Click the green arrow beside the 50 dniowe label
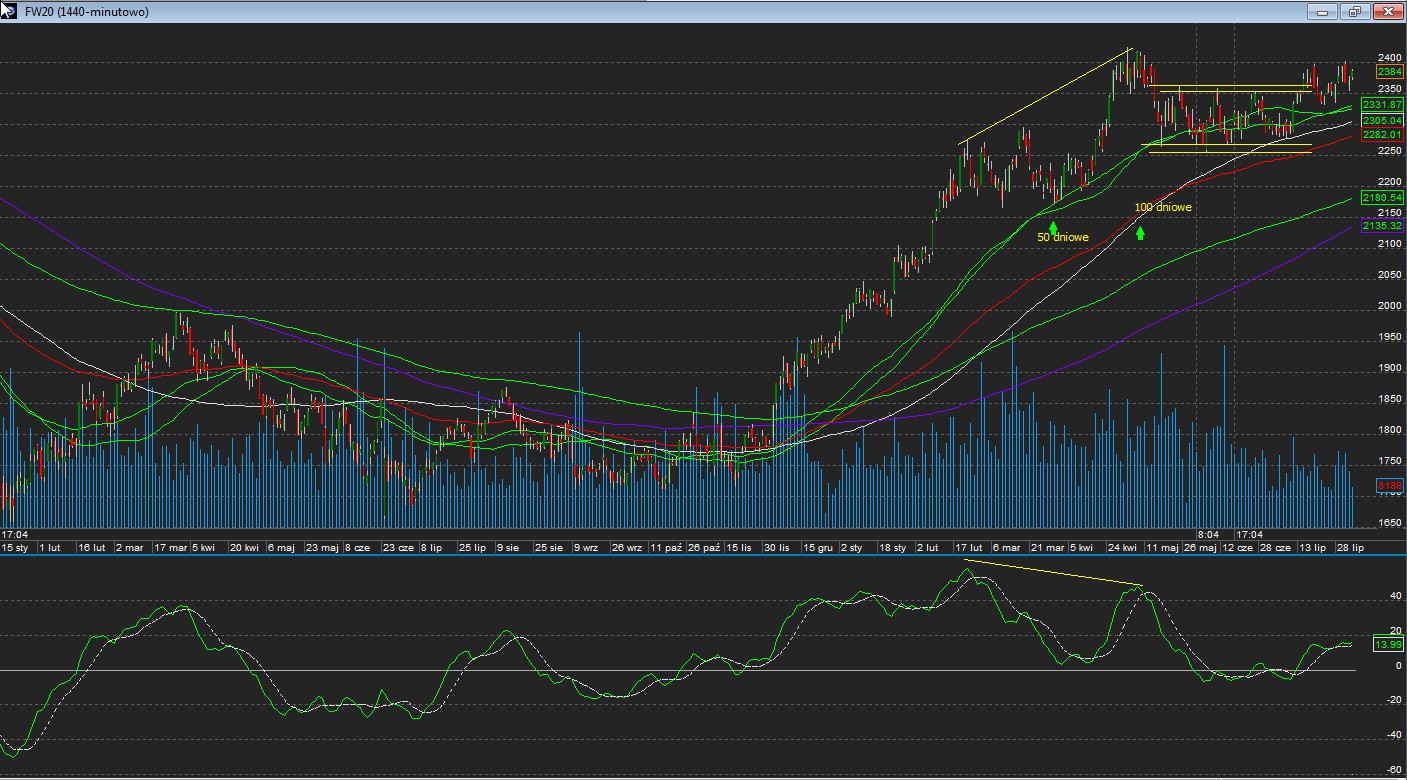 (1053, 228)
